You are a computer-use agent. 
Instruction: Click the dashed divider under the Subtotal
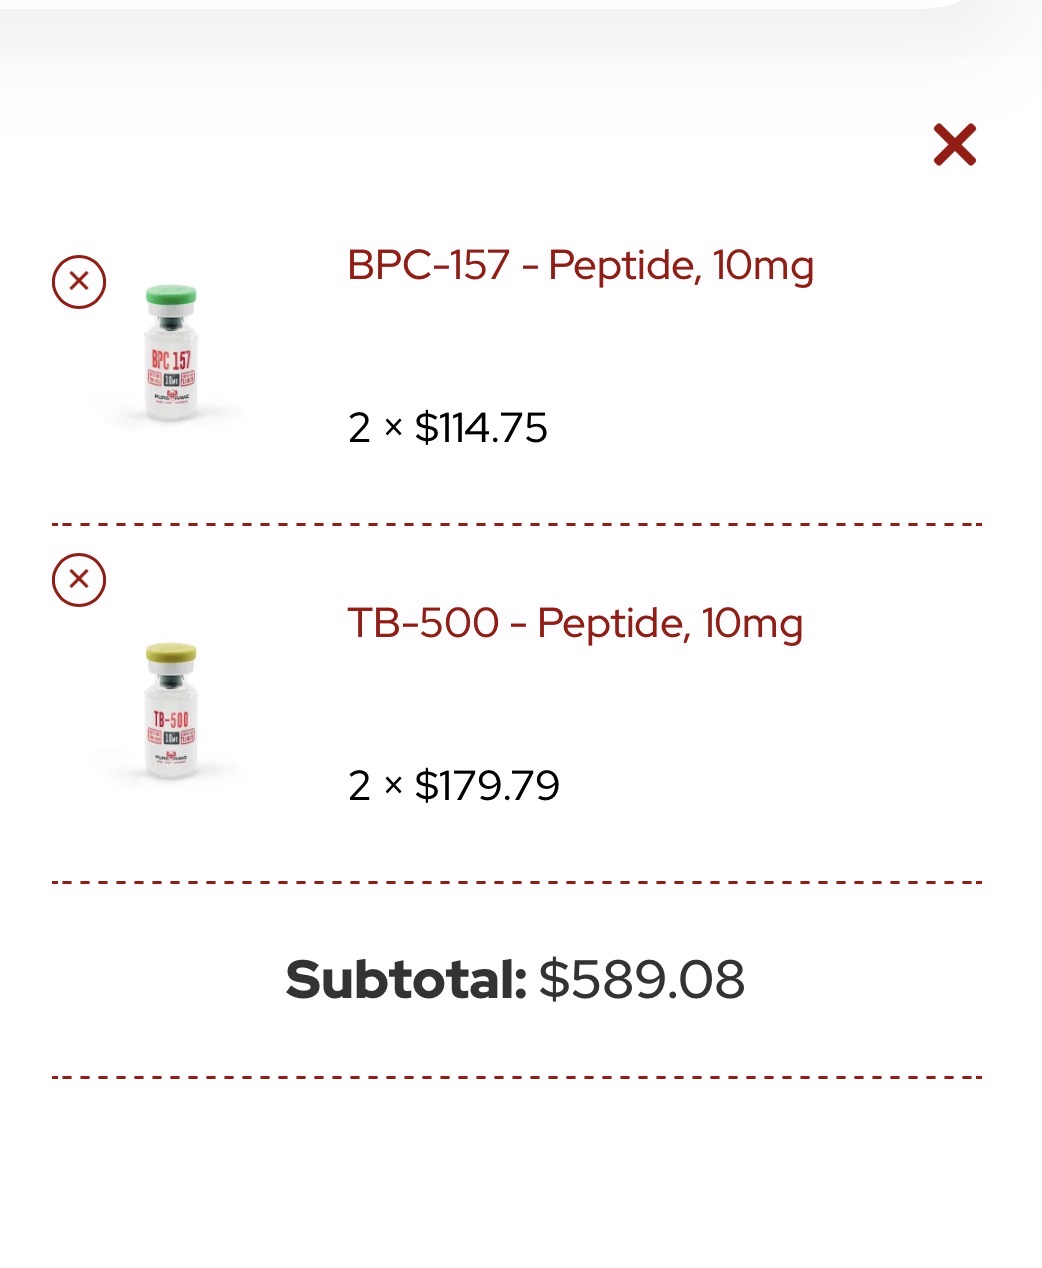[x=517, y=1078]
